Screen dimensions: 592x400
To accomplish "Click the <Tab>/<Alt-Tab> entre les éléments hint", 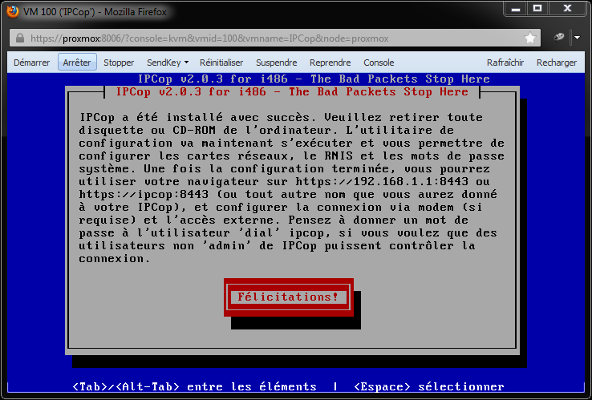I will (x=194, y=387).
